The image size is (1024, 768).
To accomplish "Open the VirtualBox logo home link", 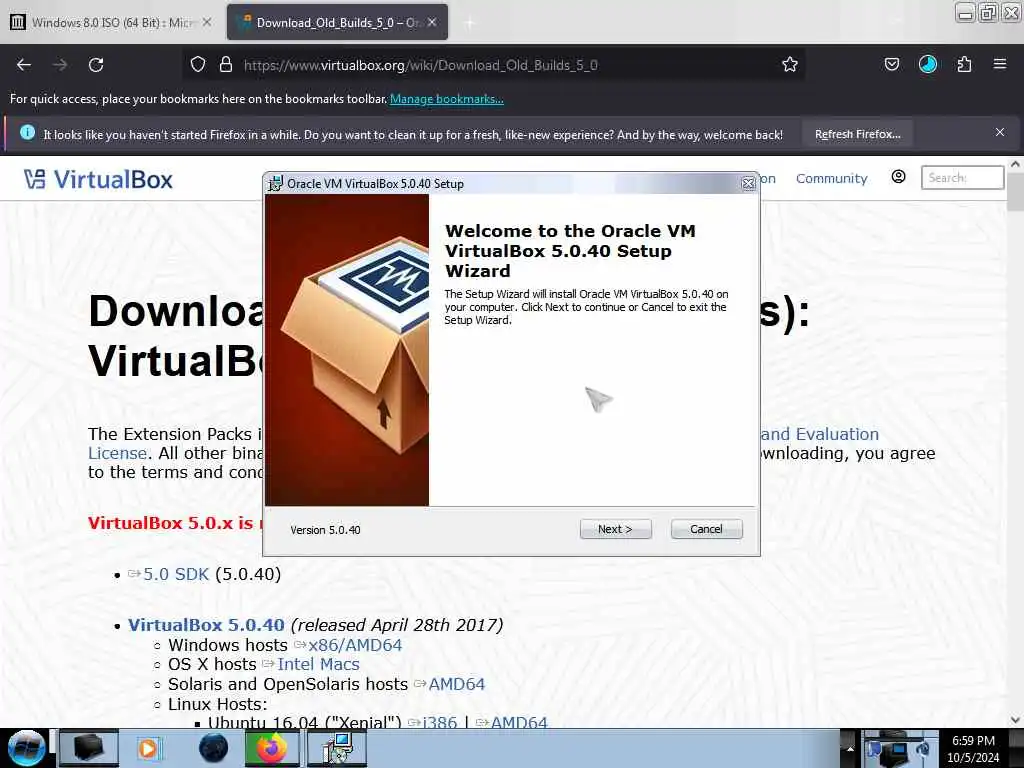I will pos(98,179).
